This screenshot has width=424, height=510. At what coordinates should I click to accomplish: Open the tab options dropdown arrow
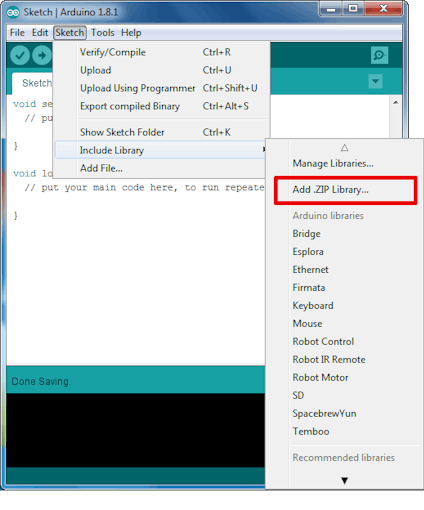click(x=375, y=81)
